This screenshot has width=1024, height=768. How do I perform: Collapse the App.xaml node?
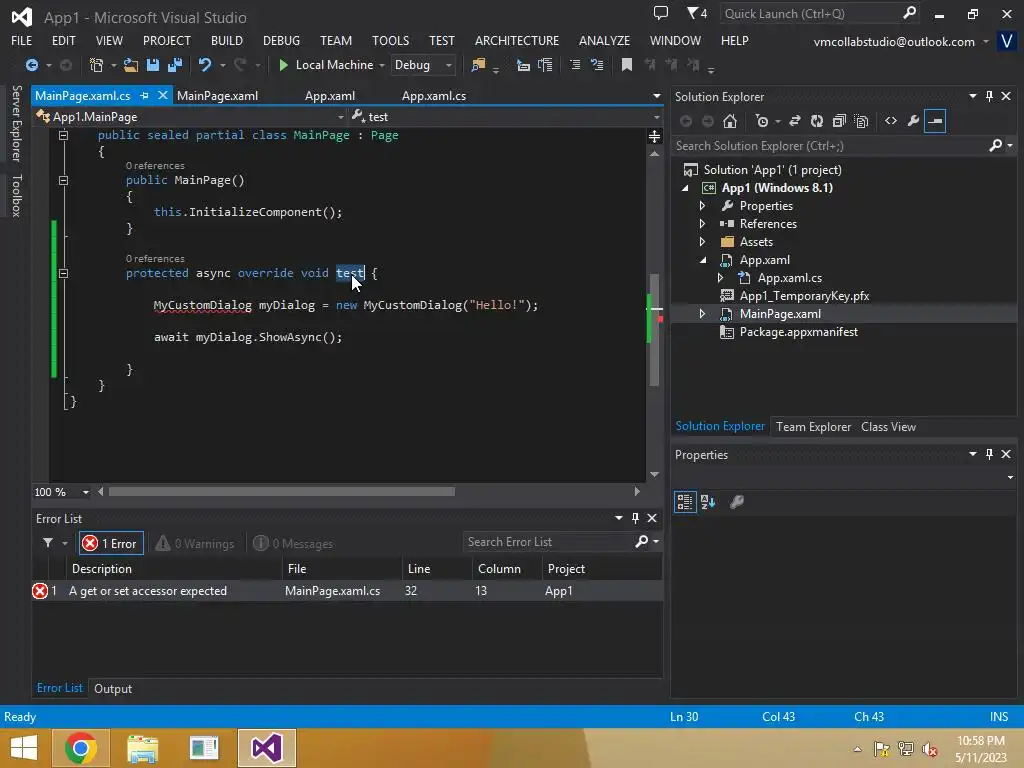tap(703, 260)
